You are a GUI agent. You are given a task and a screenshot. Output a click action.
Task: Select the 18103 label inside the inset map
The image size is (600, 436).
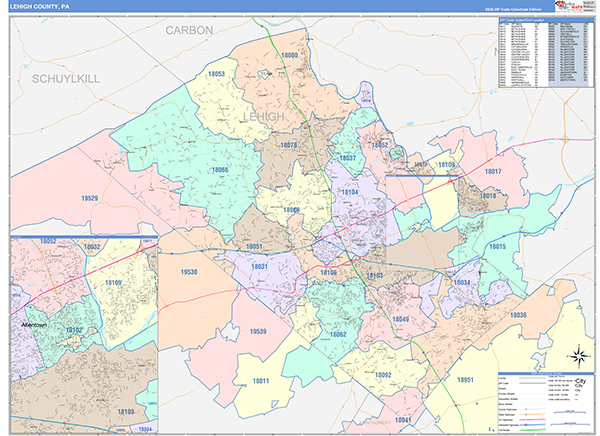pos(126,412)
